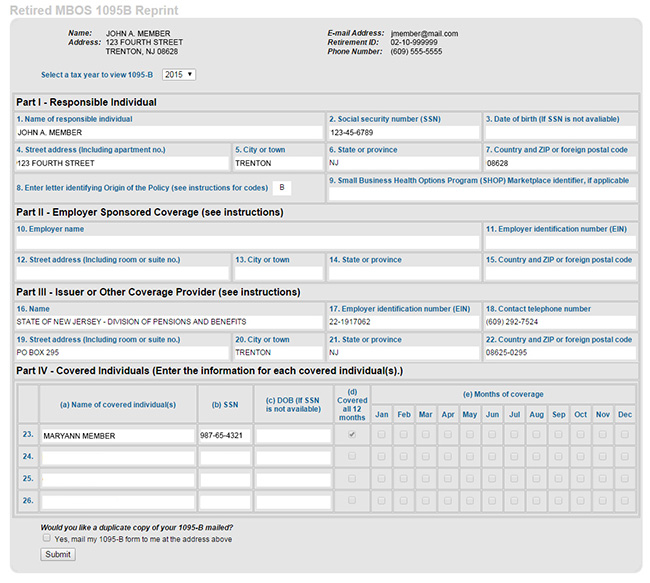This screenshot has height=583, width=650.
Task: Click the 'Part II - Employer Sponsored Coverage' header
Action: pyautogui.click(x=150, y=212)
